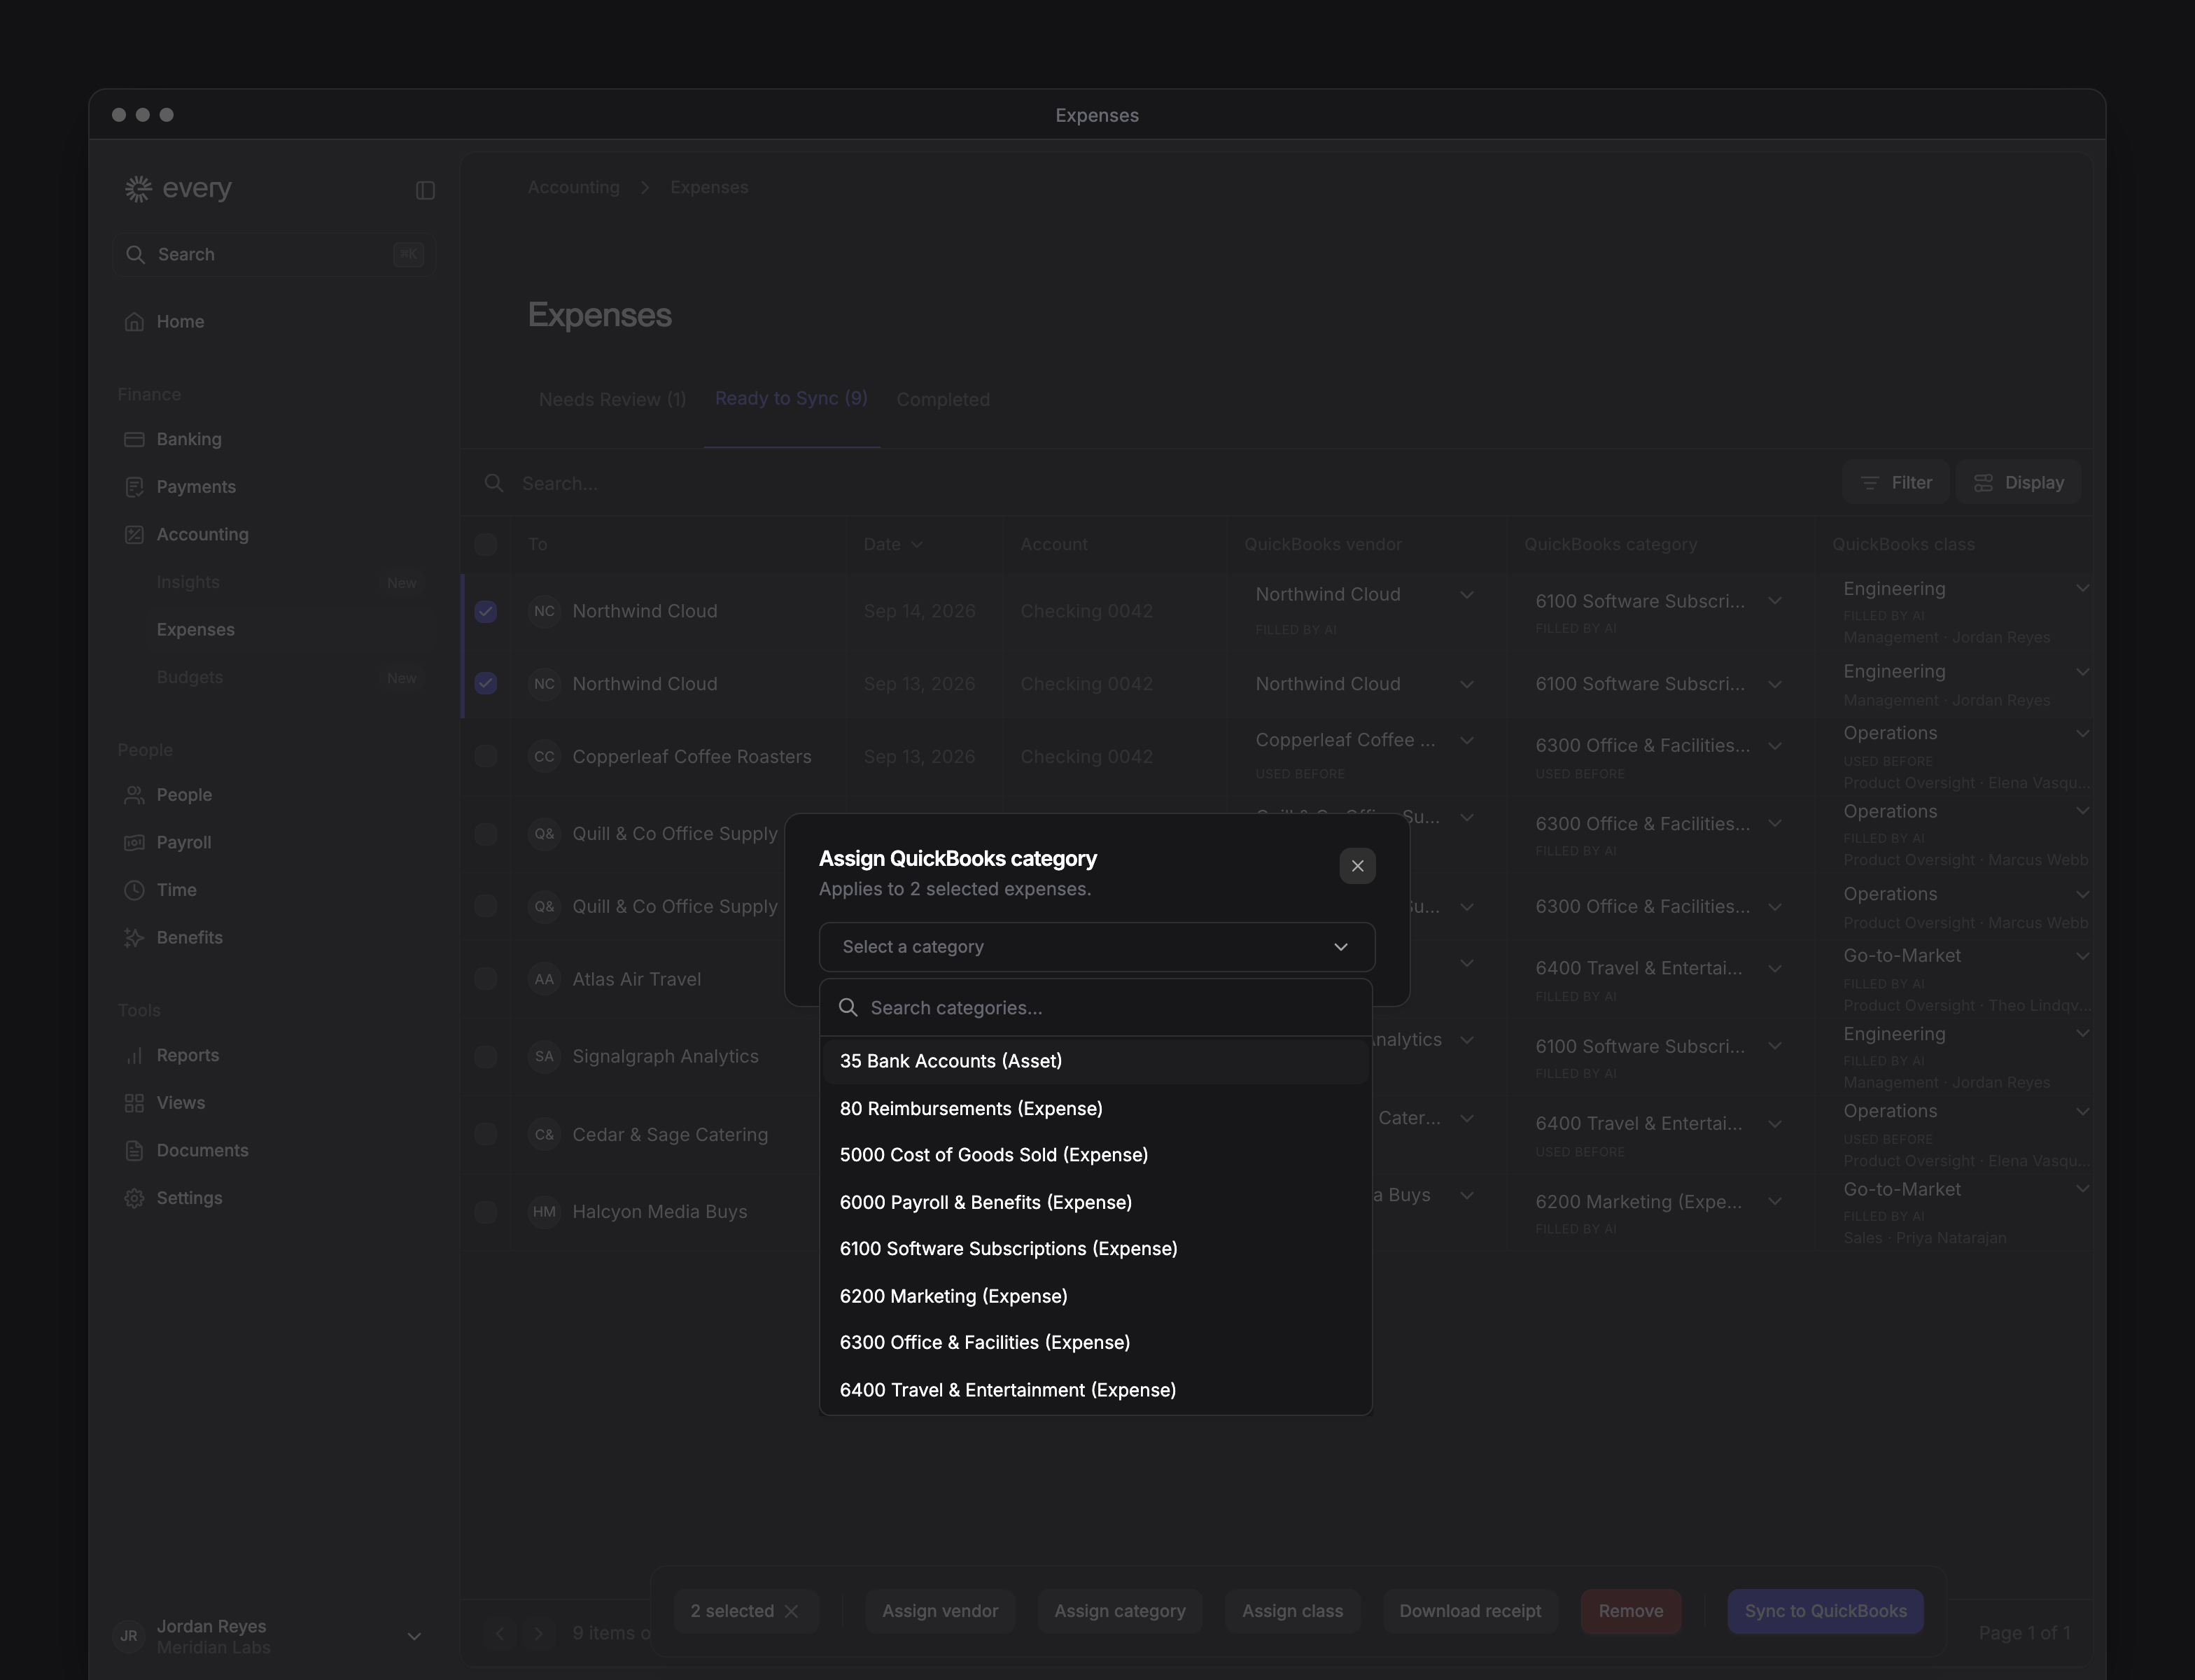Click the expenses table search magnifier icon
2195x1680 pixels.
coord(494,483)
